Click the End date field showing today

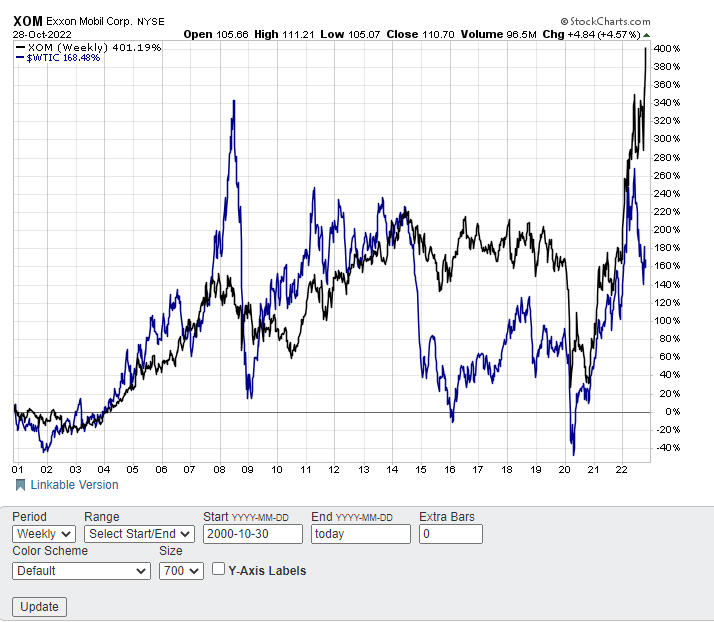pyautogui.click(x=361, y=534)
